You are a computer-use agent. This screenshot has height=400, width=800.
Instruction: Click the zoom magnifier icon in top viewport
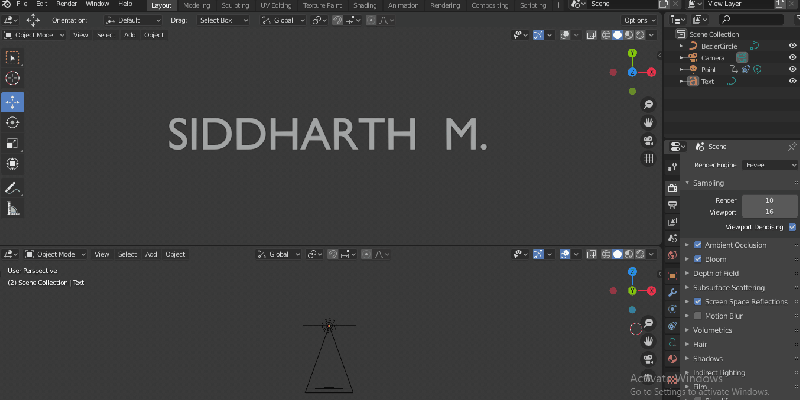click(x=648, y=105)
